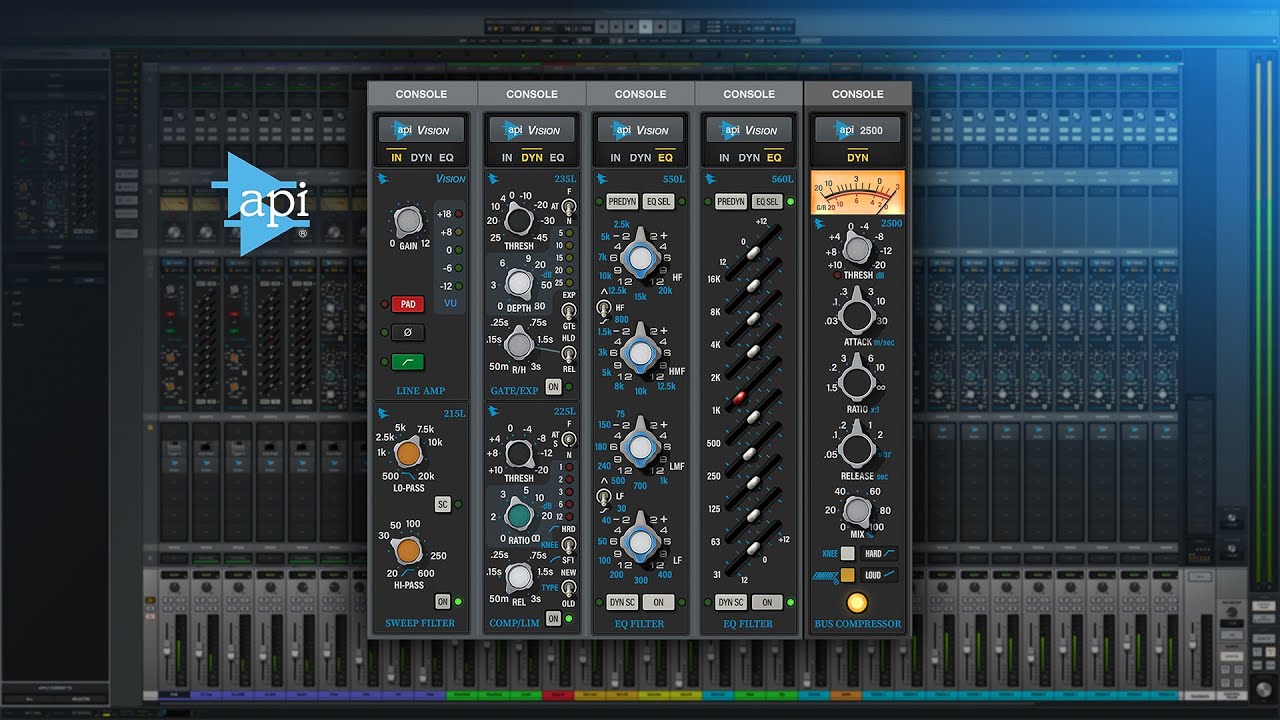Image resolution: width=1280 pixels, height=720 pixels.
Task: Click the ON button on the 560L strip
Action: point(767,602)
